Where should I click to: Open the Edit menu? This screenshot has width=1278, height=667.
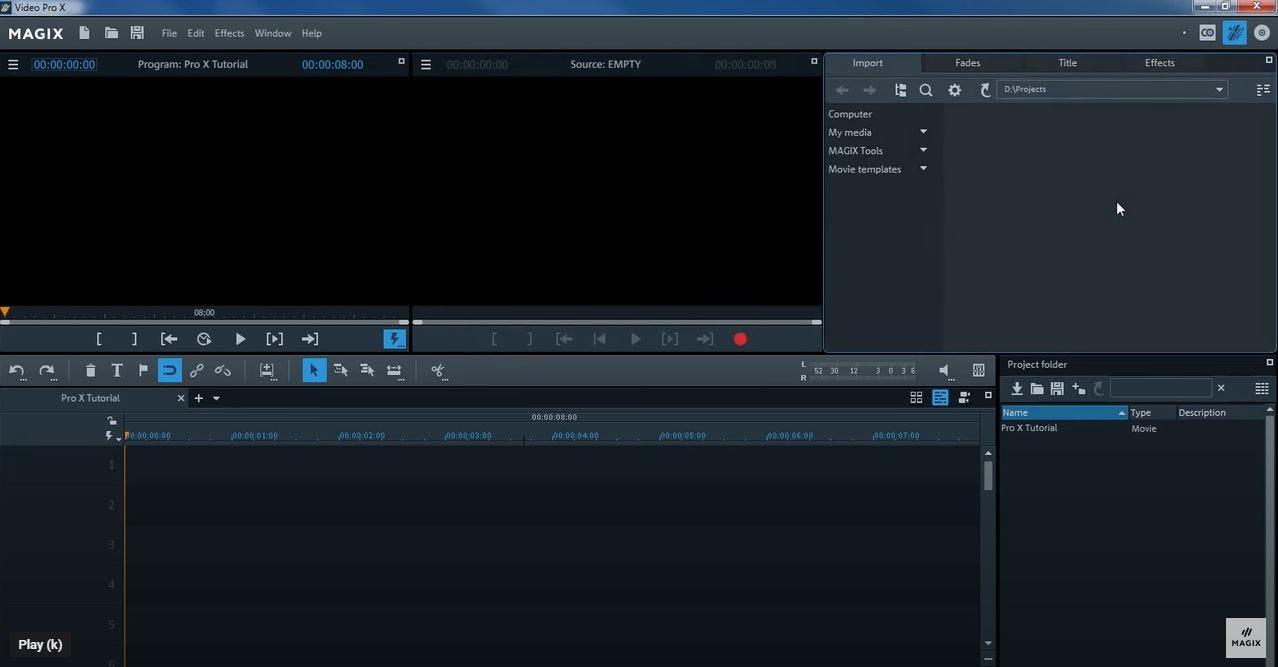coord(196,33)
